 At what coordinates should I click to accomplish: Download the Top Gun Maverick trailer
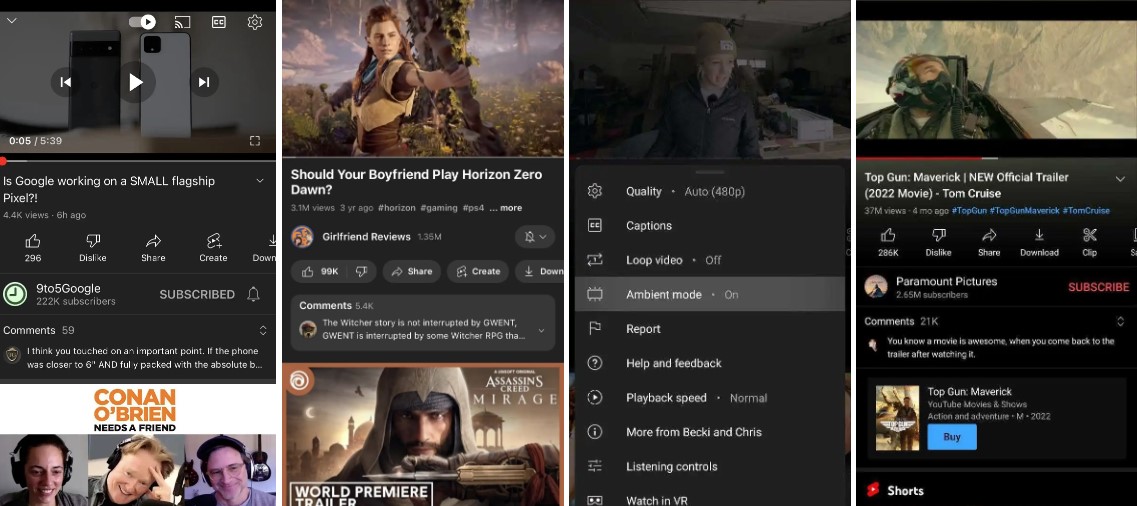[x=1039, y=241]
